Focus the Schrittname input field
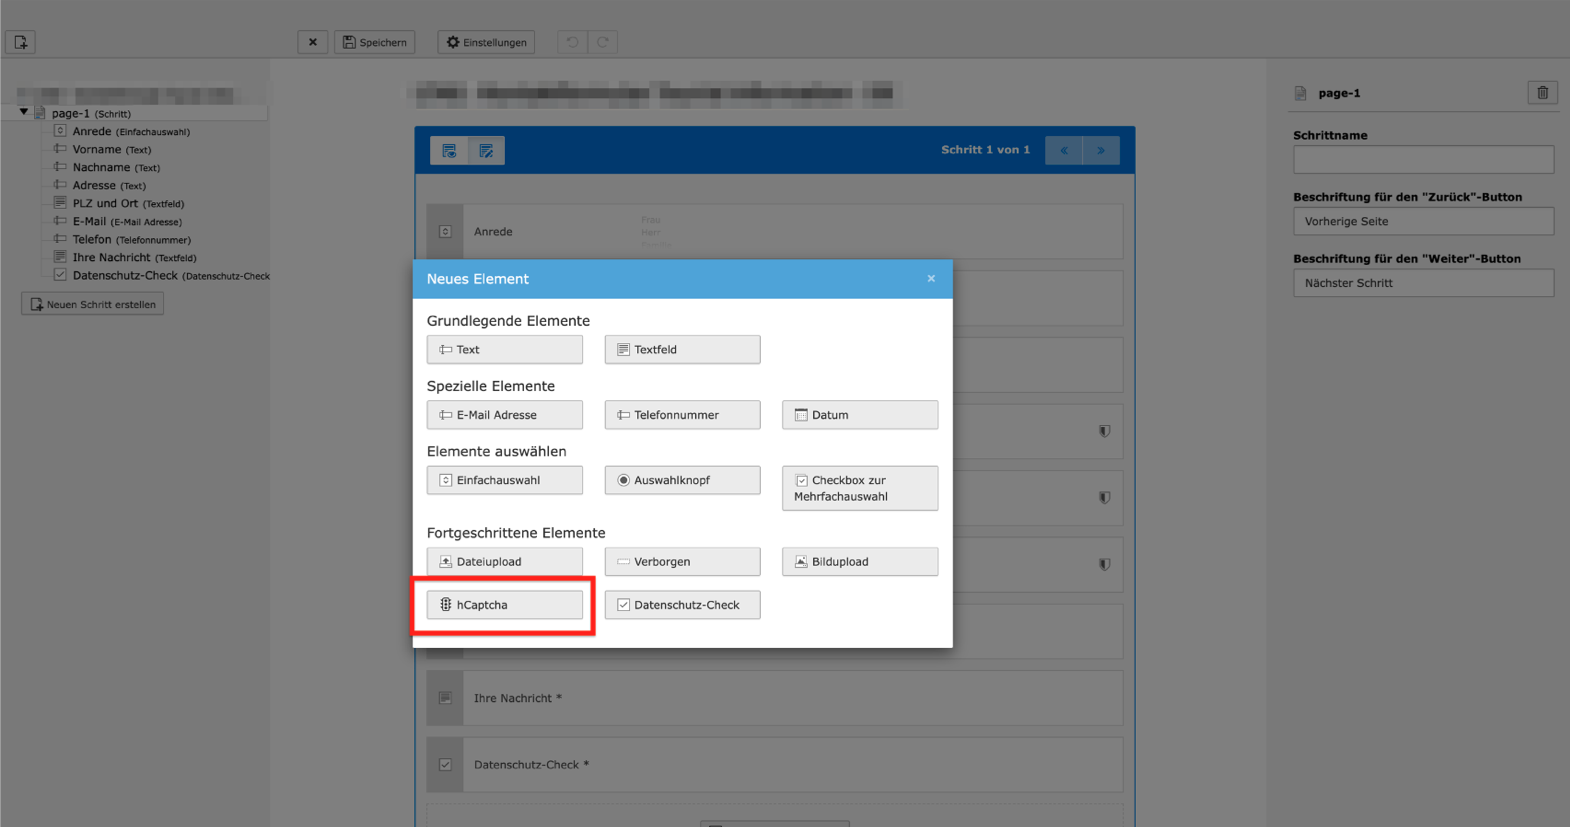 click(x=1422, y=159)
